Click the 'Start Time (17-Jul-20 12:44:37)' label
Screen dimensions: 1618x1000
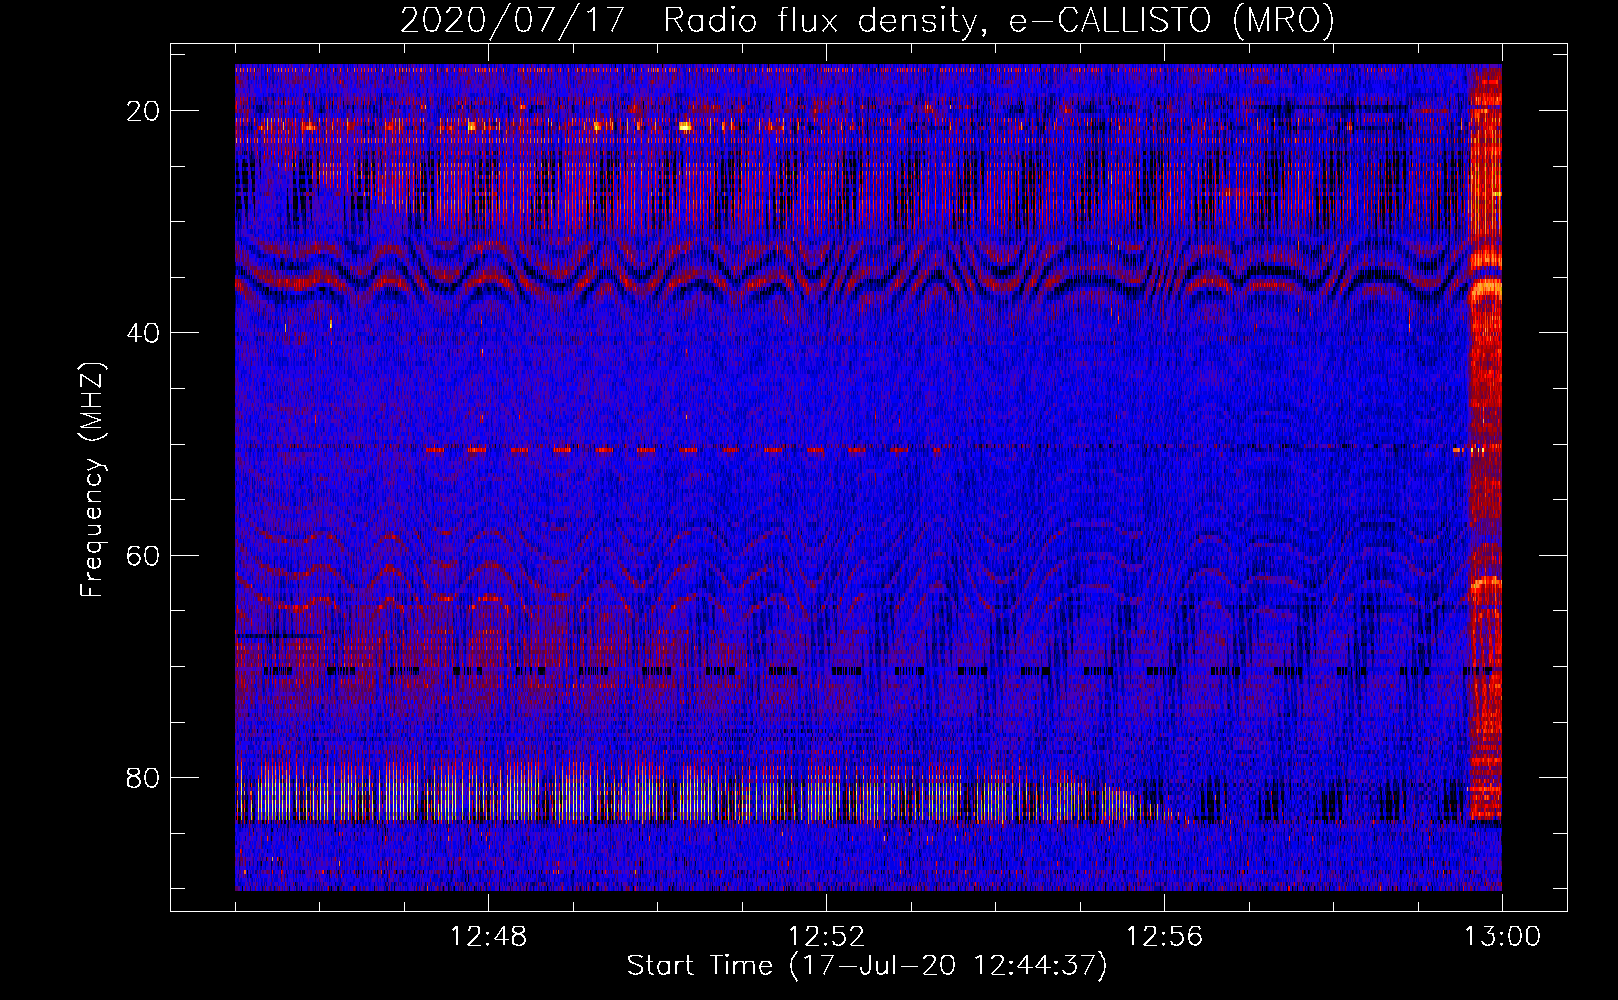pos(867,966)
